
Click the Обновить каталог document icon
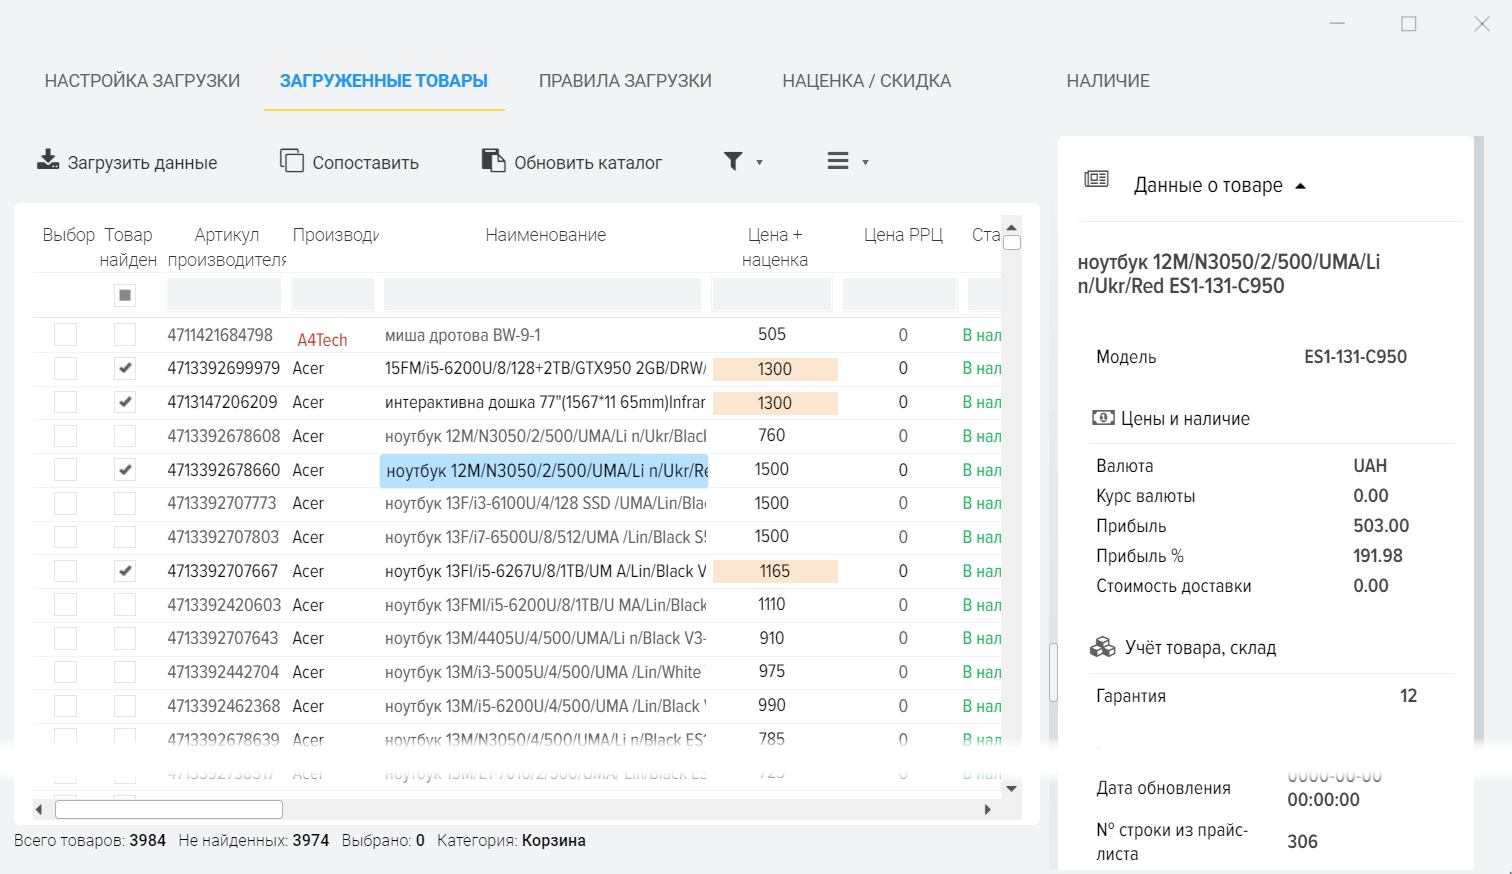(x=493, y=160)
